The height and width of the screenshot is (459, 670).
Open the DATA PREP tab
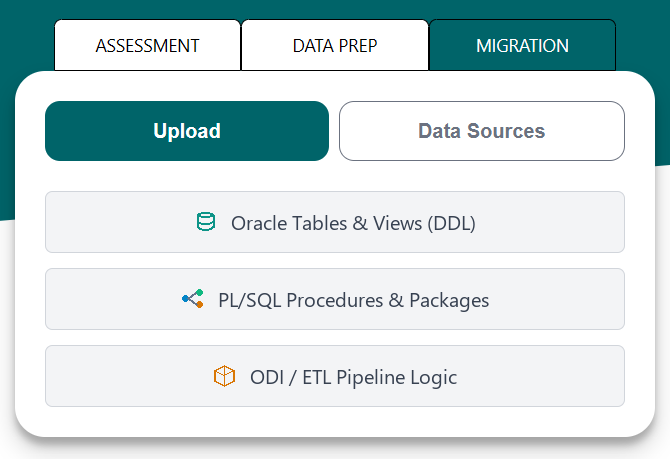(335, 45)
